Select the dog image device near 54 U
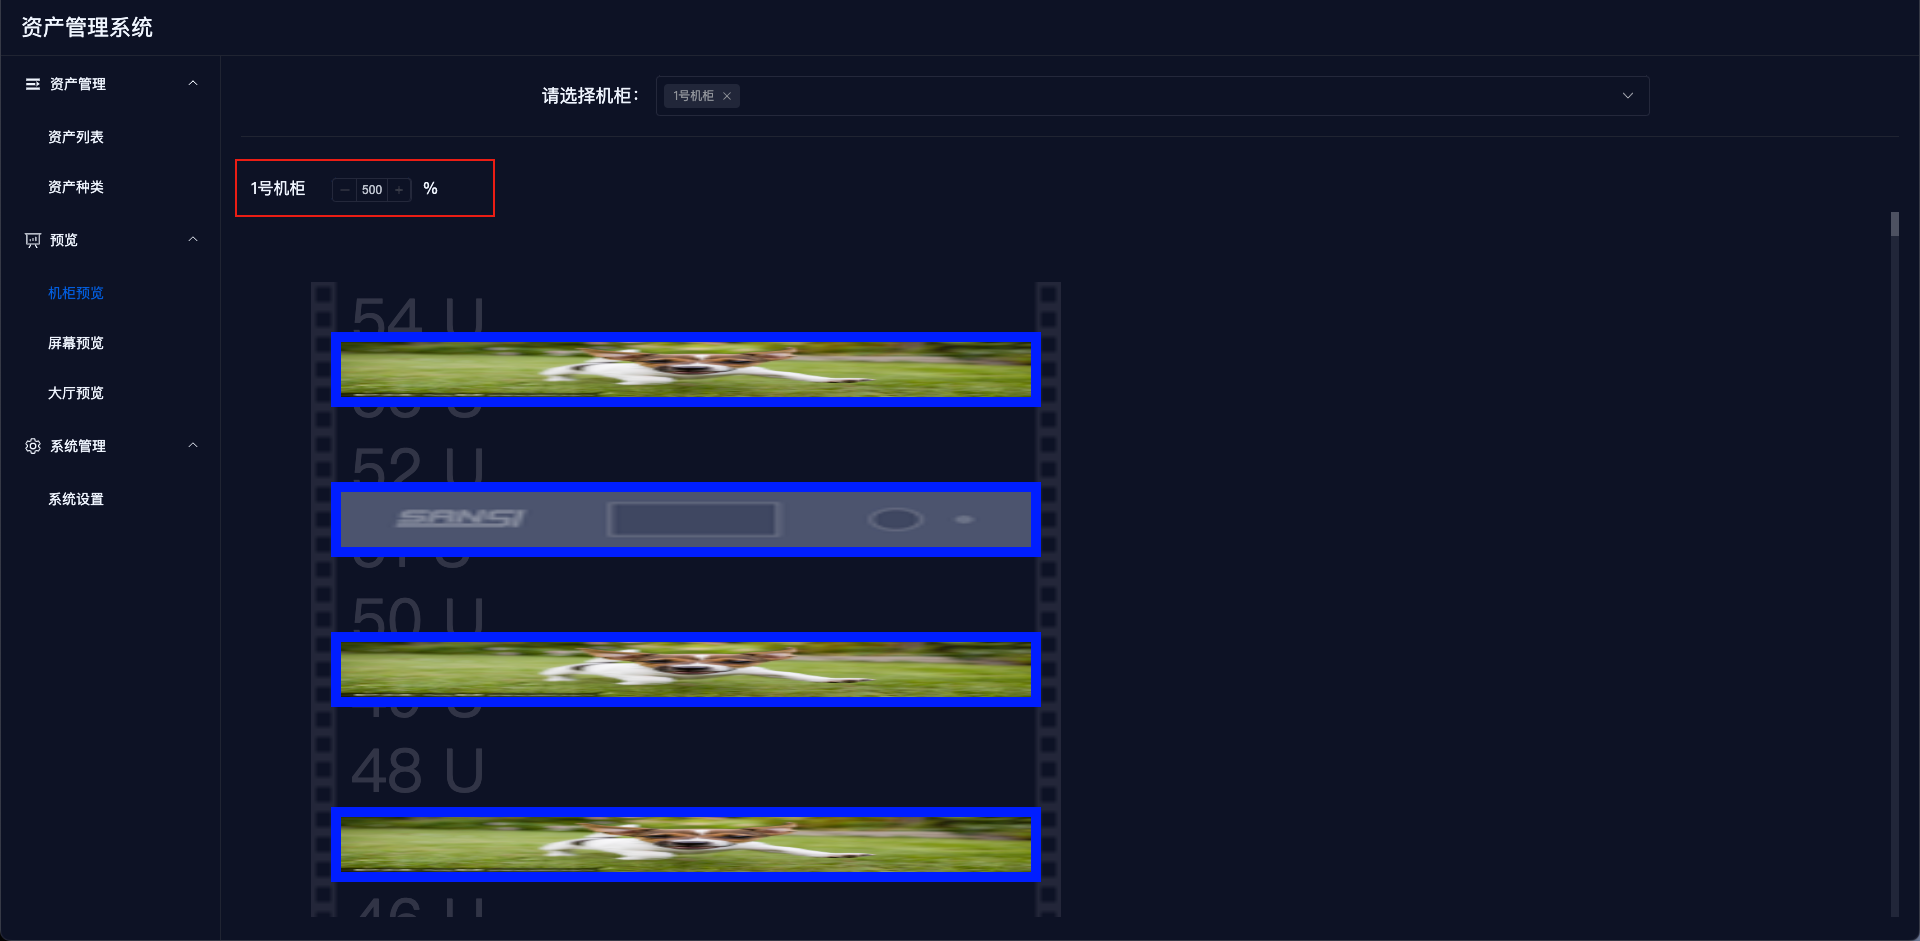The width and height of the screenshot is (1920, 941). pyautogui.click(x=686, y=369)
